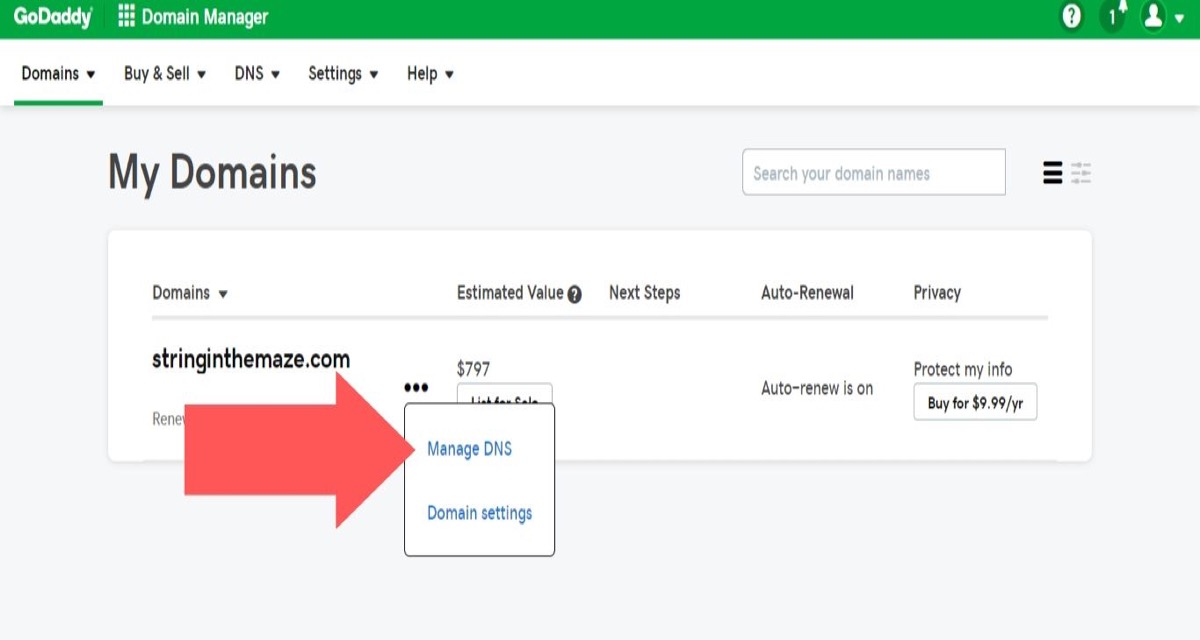1200x640 pixels.
Task: Click the user account avatar icon
Action: click(x=1154, y=17)
